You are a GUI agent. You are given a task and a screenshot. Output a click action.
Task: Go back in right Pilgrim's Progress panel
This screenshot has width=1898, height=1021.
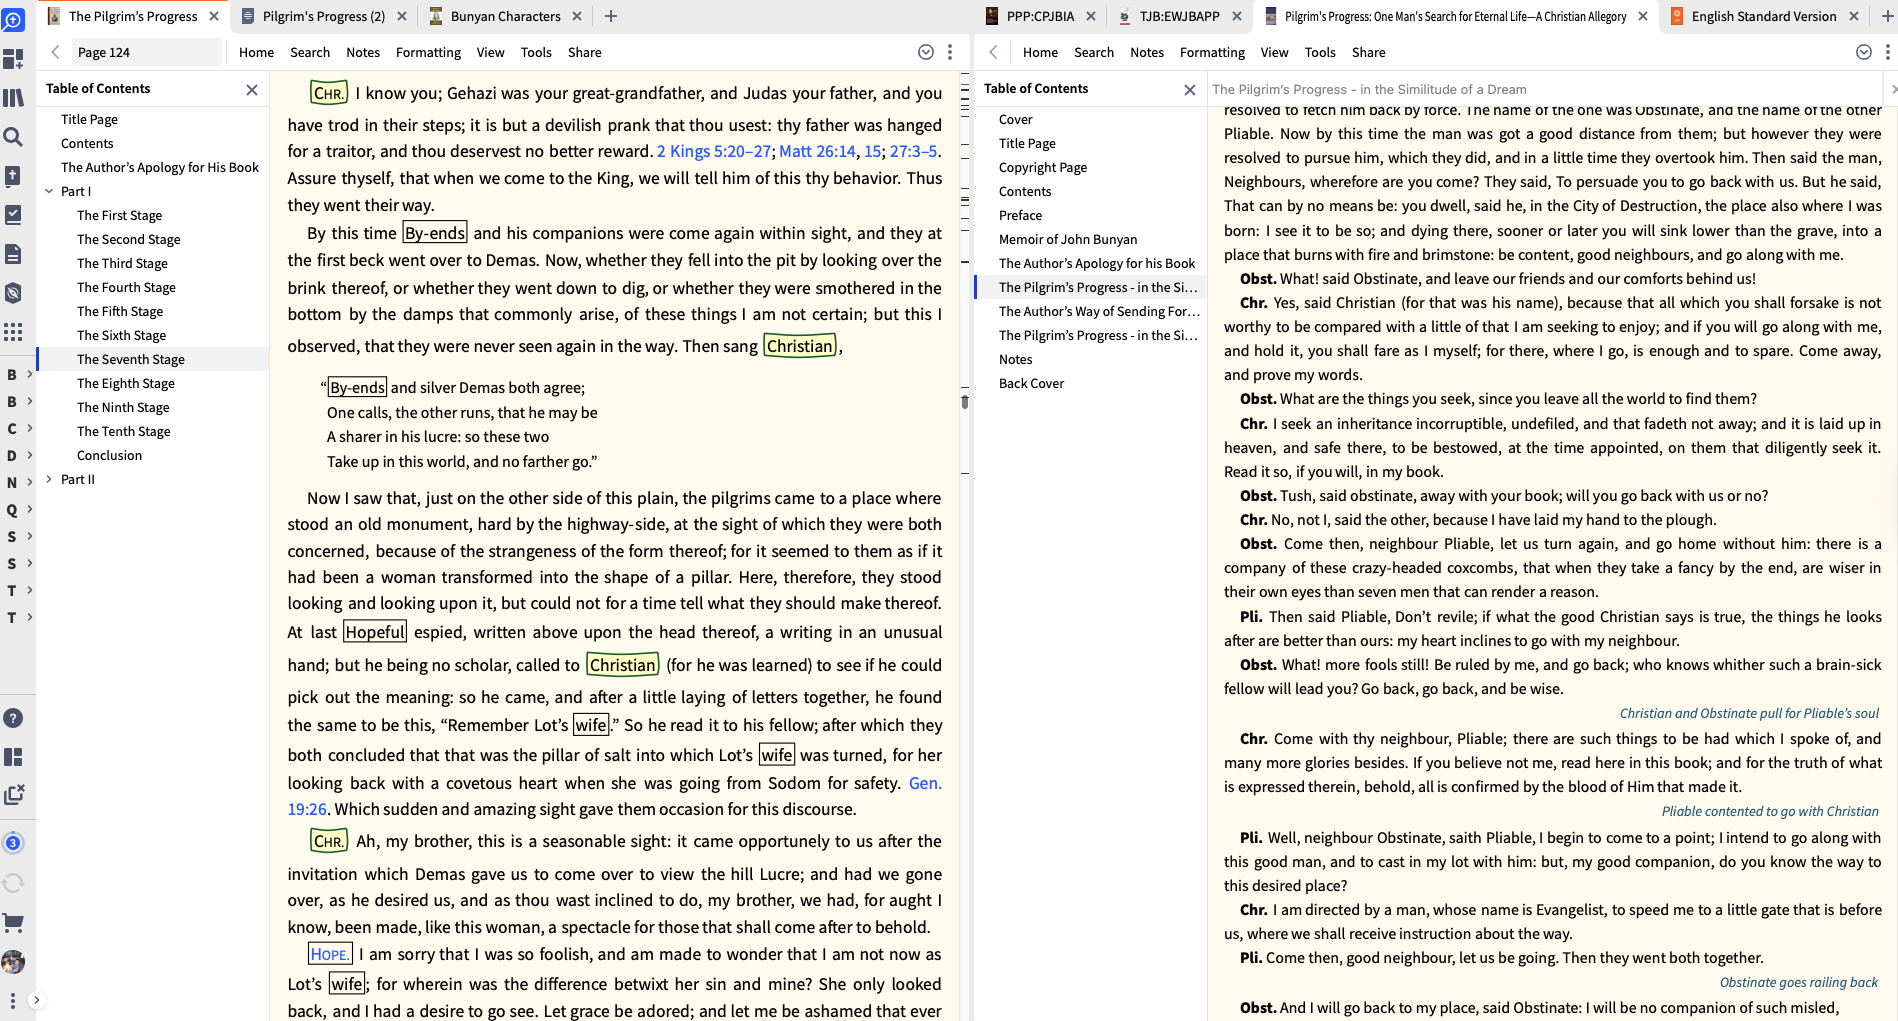coord(993,52)
